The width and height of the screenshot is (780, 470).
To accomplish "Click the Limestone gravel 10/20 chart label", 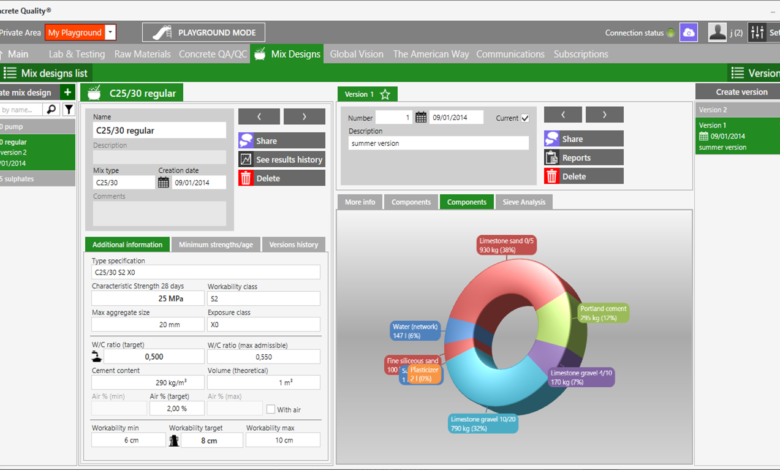I will pyautogui.click(x=483, y=423).
